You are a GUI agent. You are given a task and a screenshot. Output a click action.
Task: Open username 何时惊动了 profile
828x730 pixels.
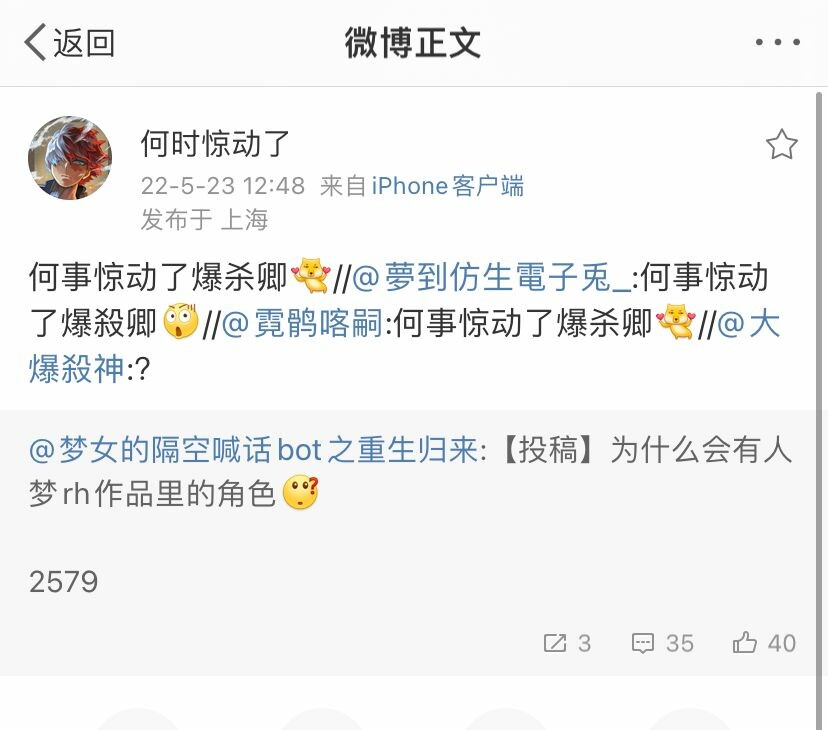[x=215, y=144]
